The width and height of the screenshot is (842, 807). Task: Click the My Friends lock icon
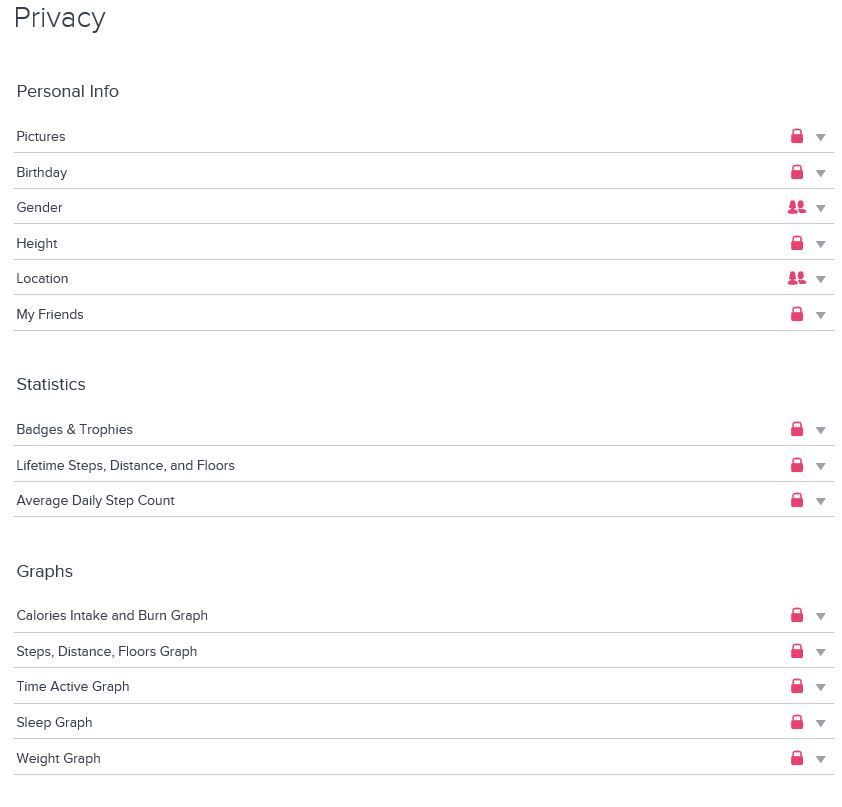[797, 314]
